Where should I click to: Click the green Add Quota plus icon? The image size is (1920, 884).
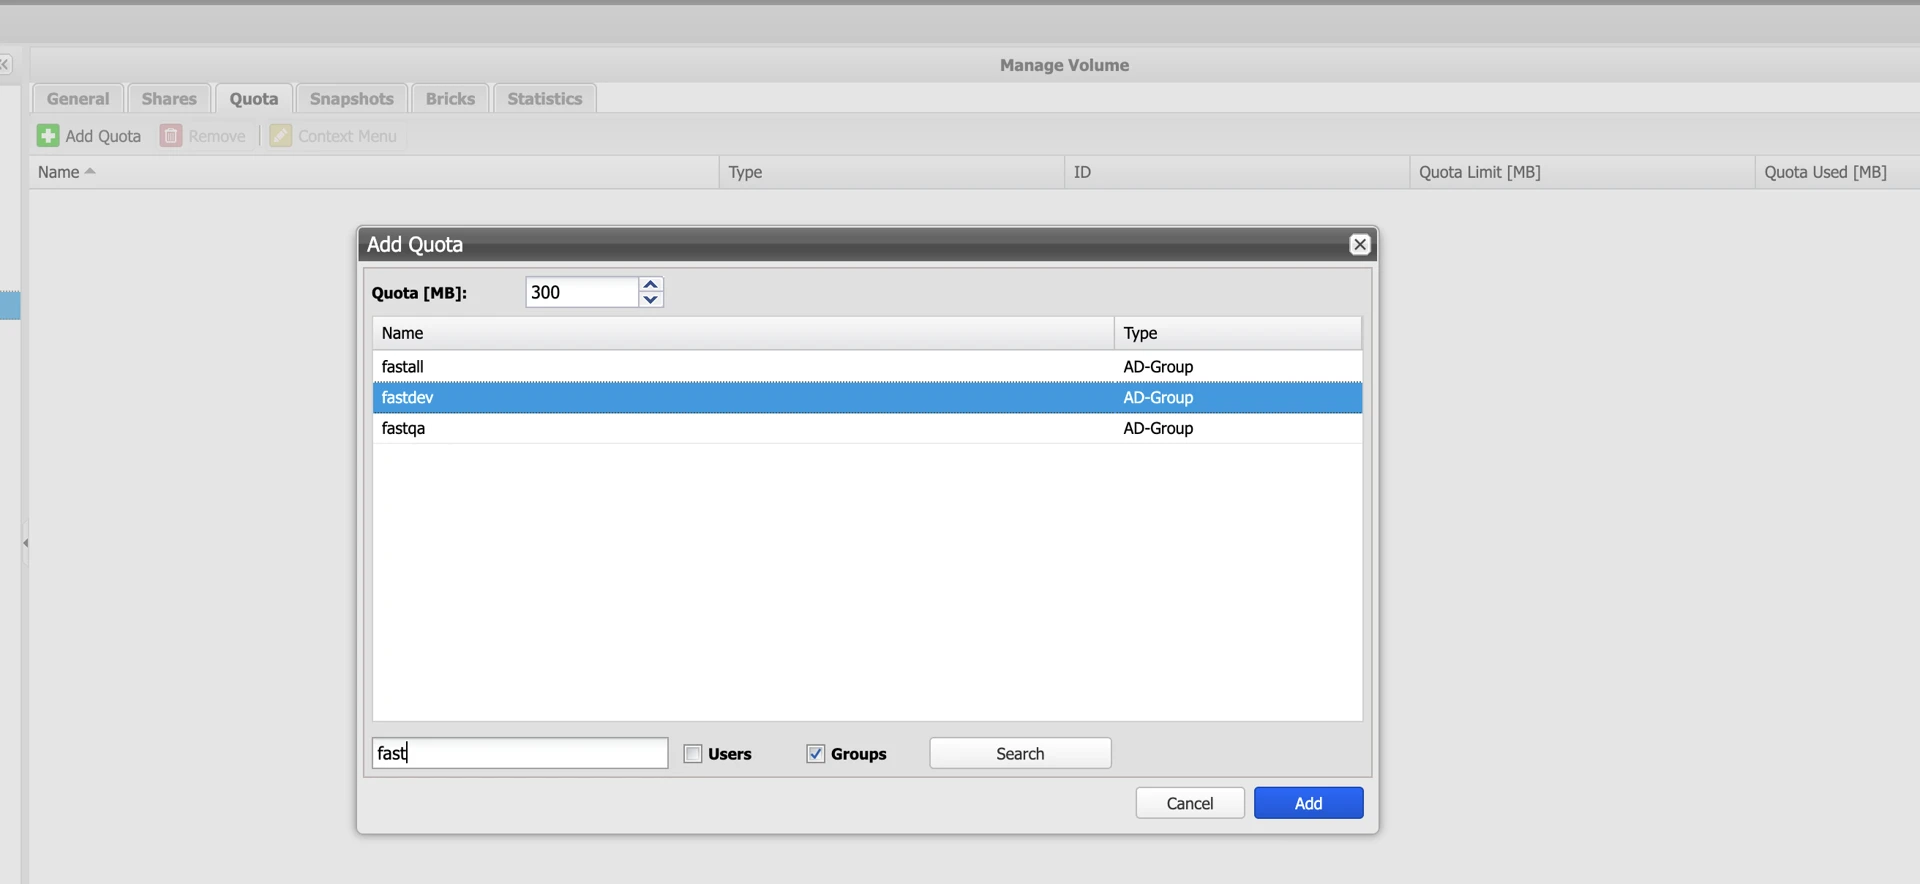(x=48, y=136)
